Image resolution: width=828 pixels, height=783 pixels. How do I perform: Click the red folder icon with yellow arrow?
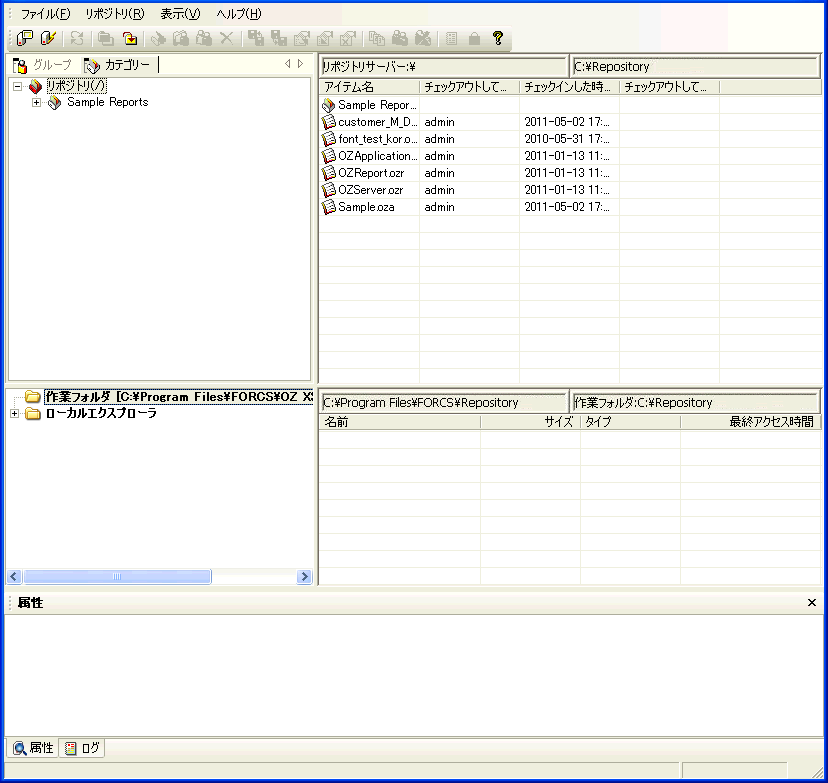[130, 38]
